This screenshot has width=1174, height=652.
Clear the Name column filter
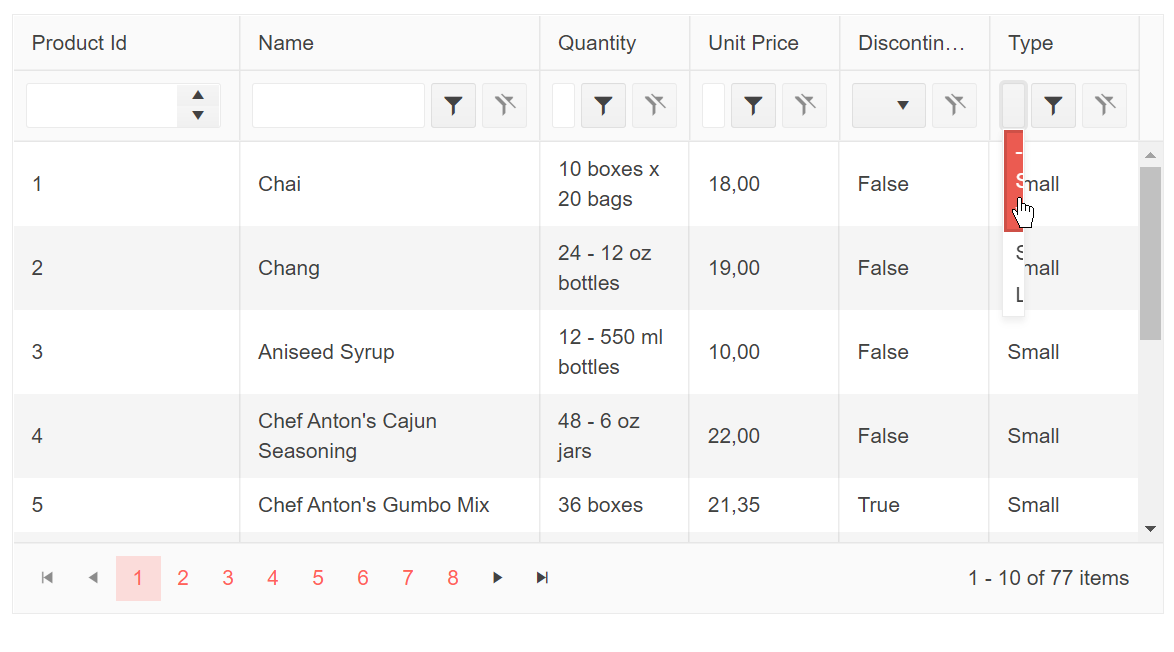pyautogui.click(x=504, y=105)
